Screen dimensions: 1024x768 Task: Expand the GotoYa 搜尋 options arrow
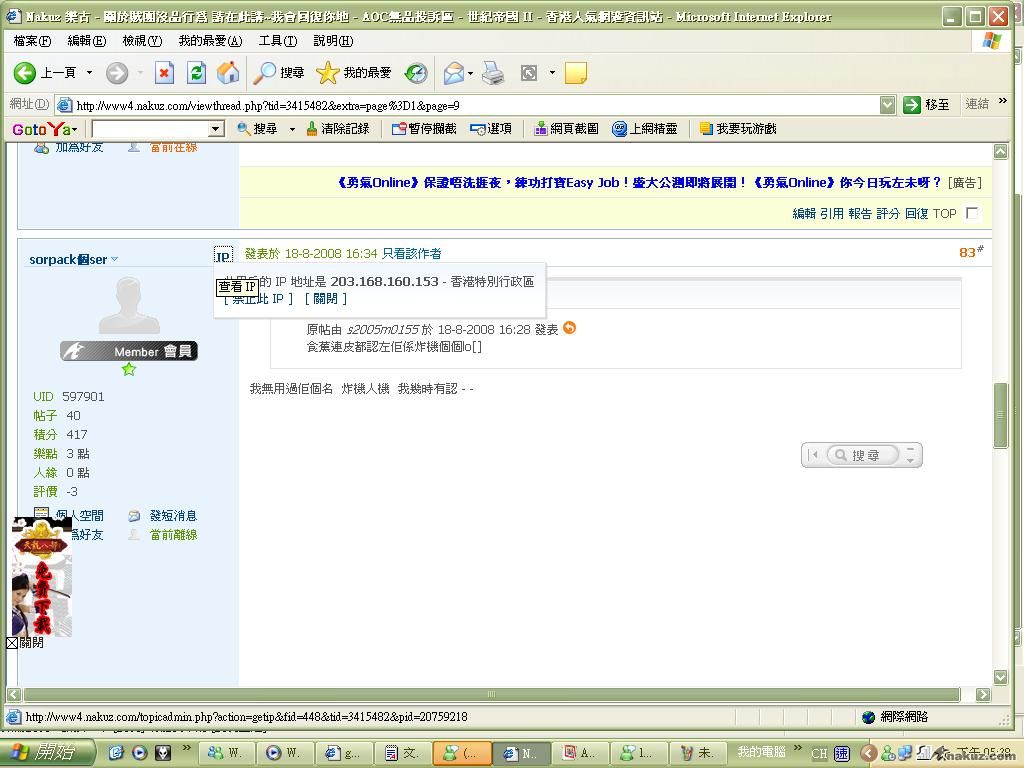(292, 129)
